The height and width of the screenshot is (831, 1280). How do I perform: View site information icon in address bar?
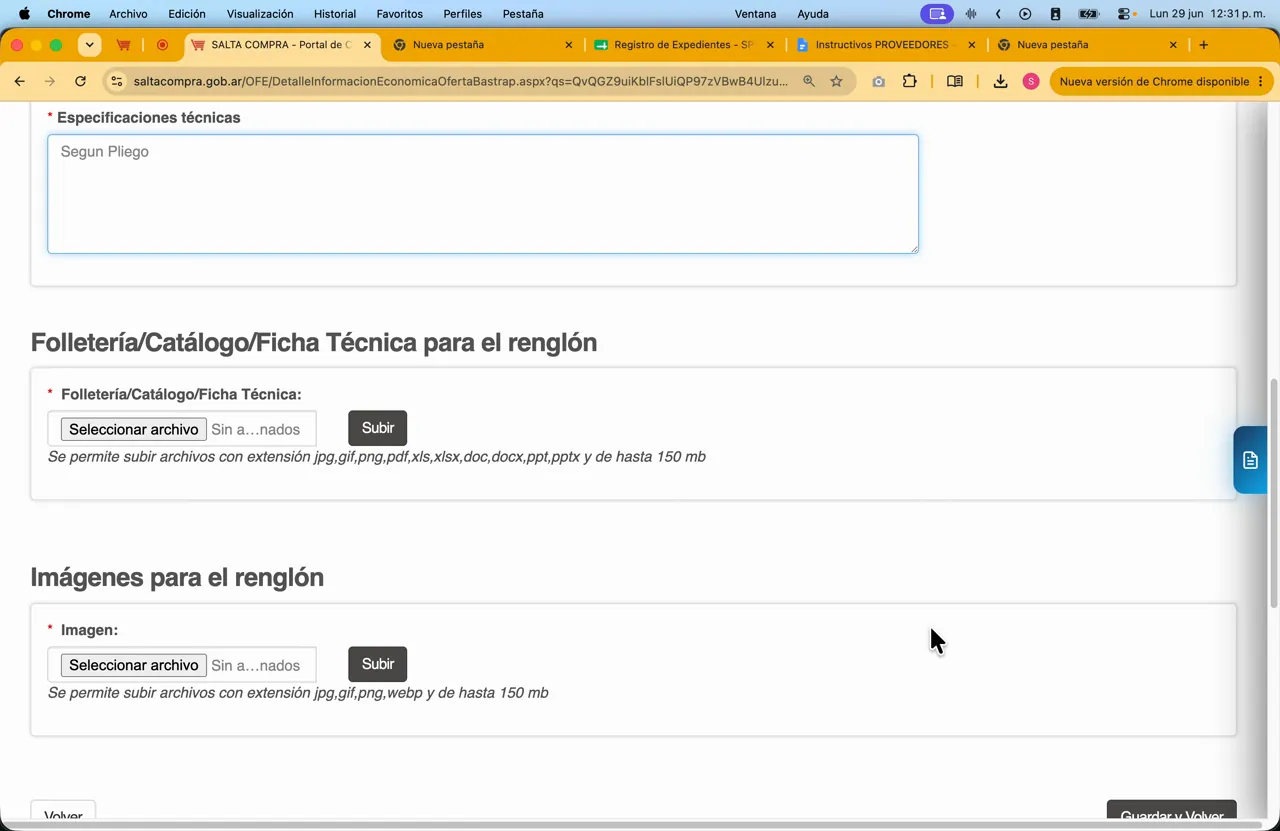(117, 81)
